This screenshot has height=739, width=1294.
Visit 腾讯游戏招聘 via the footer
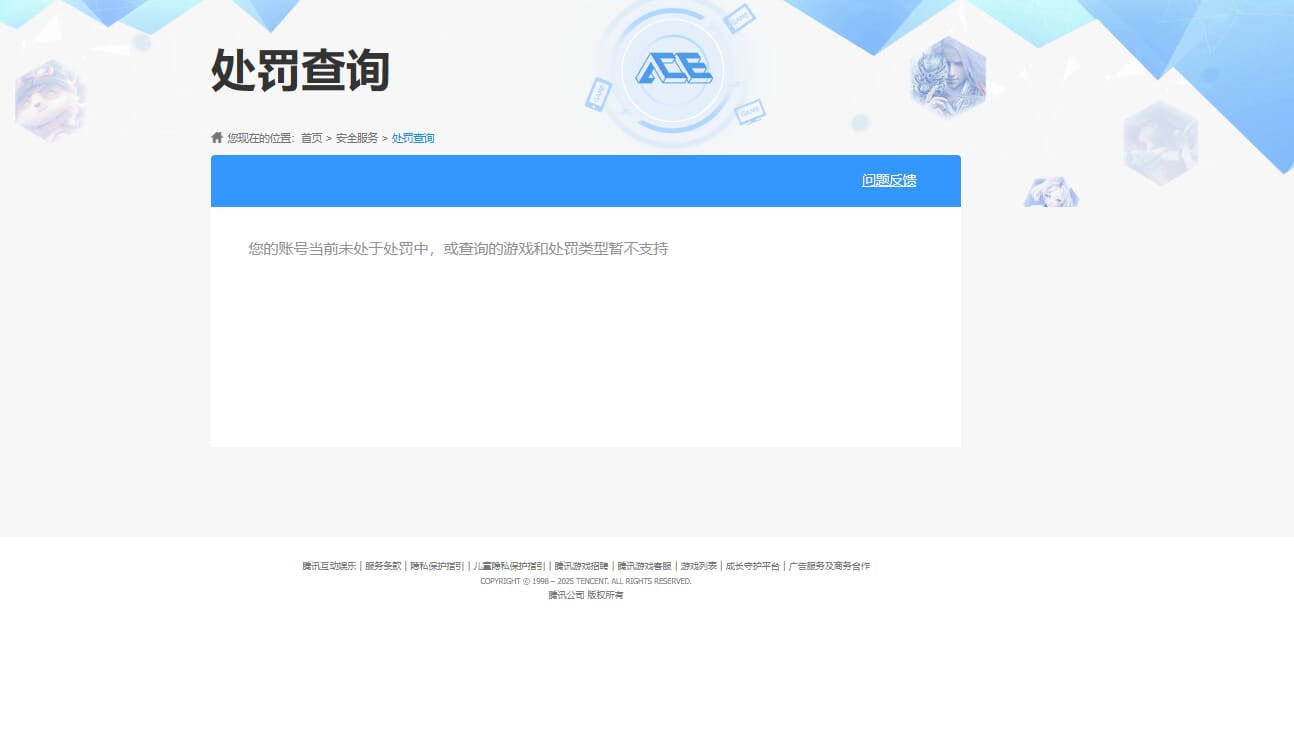tap(581, 566)
